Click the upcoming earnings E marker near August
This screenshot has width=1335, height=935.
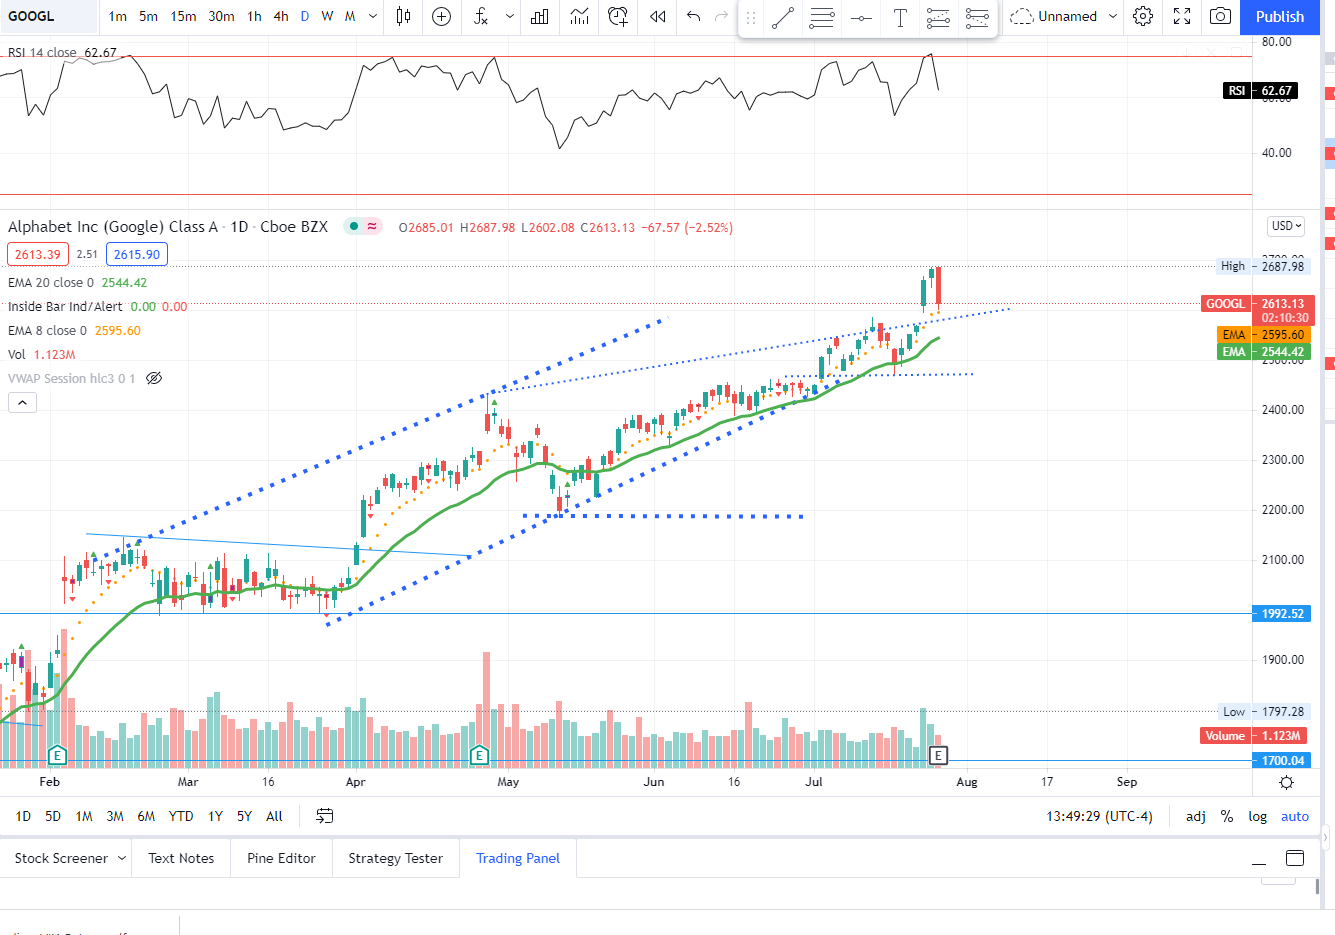[x=938, y=755]
